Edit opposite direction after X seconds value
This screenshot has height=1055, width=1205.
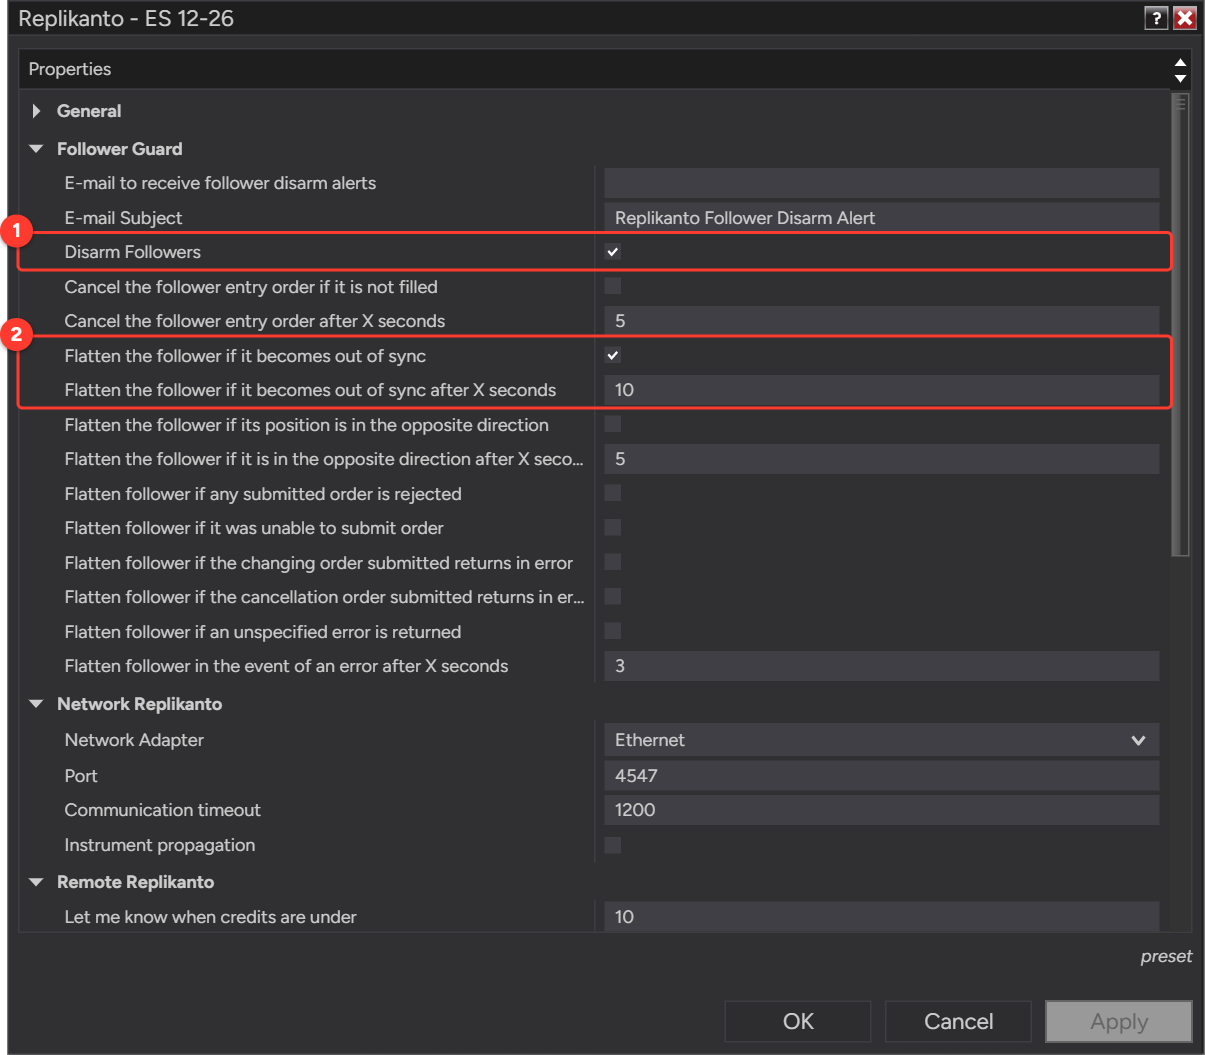(x=881, y=459)
